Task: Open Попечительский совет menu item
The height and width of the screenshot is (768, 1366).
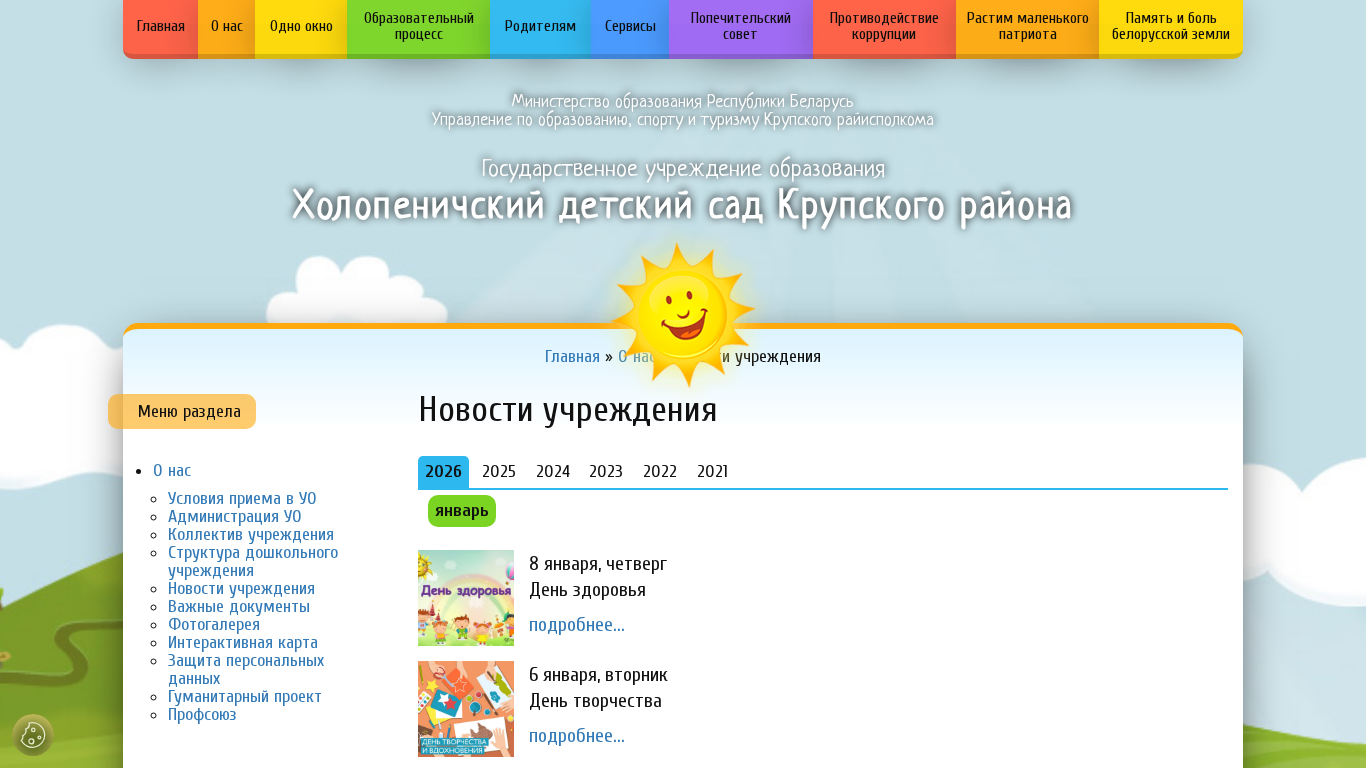Action: click(x=741, y=27)
